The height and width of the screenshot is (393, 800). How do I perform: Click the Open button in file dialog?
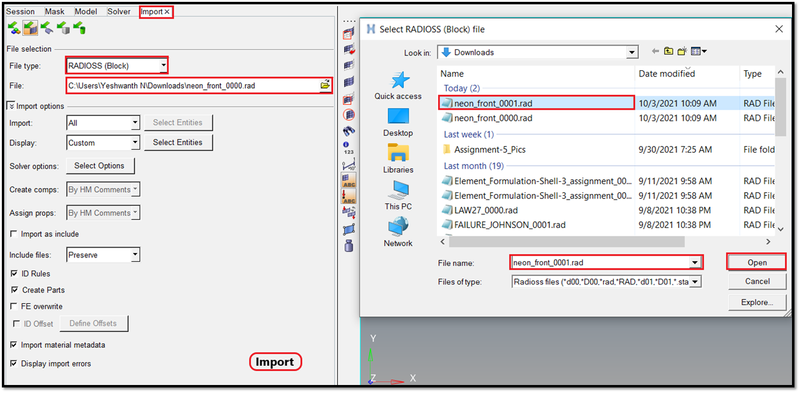(x=757, y=262)
